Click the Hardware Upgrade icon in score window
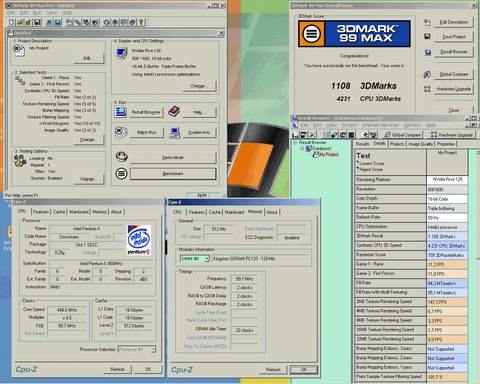480x384 pixels. (x=427, y=89)
